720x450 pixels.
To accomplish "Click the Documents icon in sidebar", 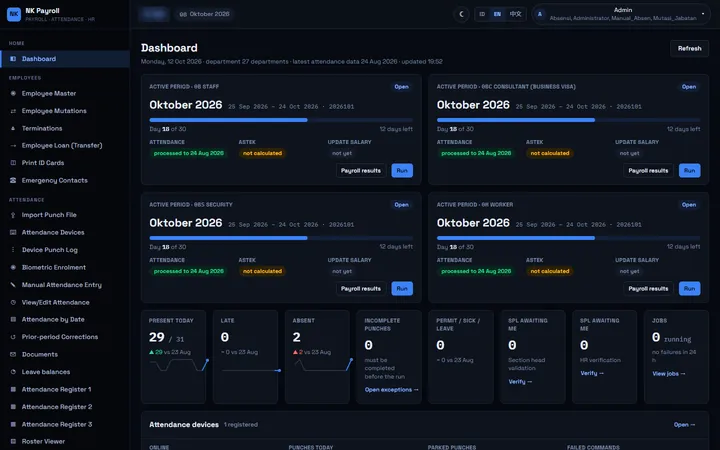I will pyautogui.click(x=13, y=354).
